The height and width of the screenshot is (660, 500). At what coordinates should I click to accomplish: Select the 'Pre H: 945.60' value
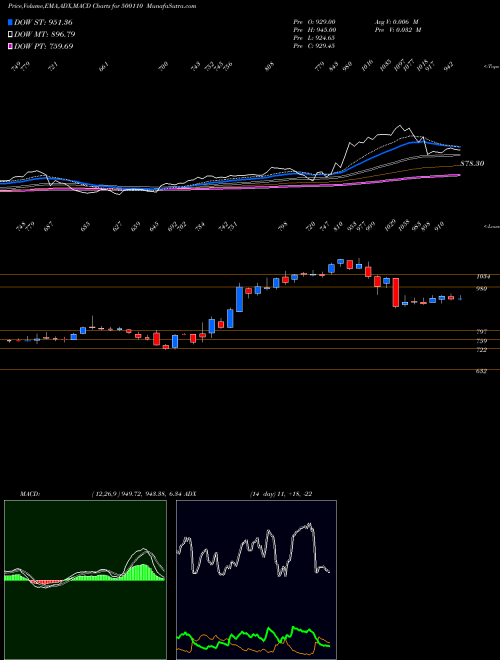pos(314,30)
